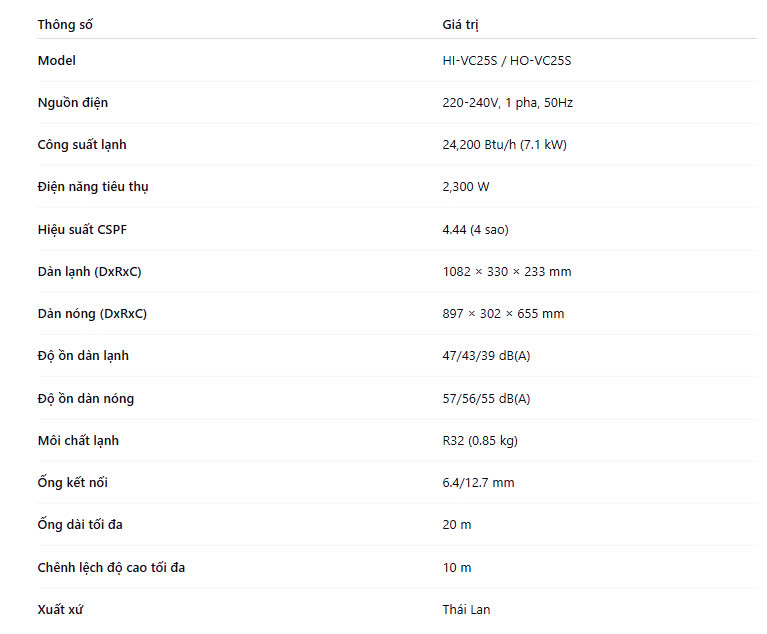Click the "Điện năng tiêu thụ" label
This screenshot has width=767, height=634.
pos(93,187)
